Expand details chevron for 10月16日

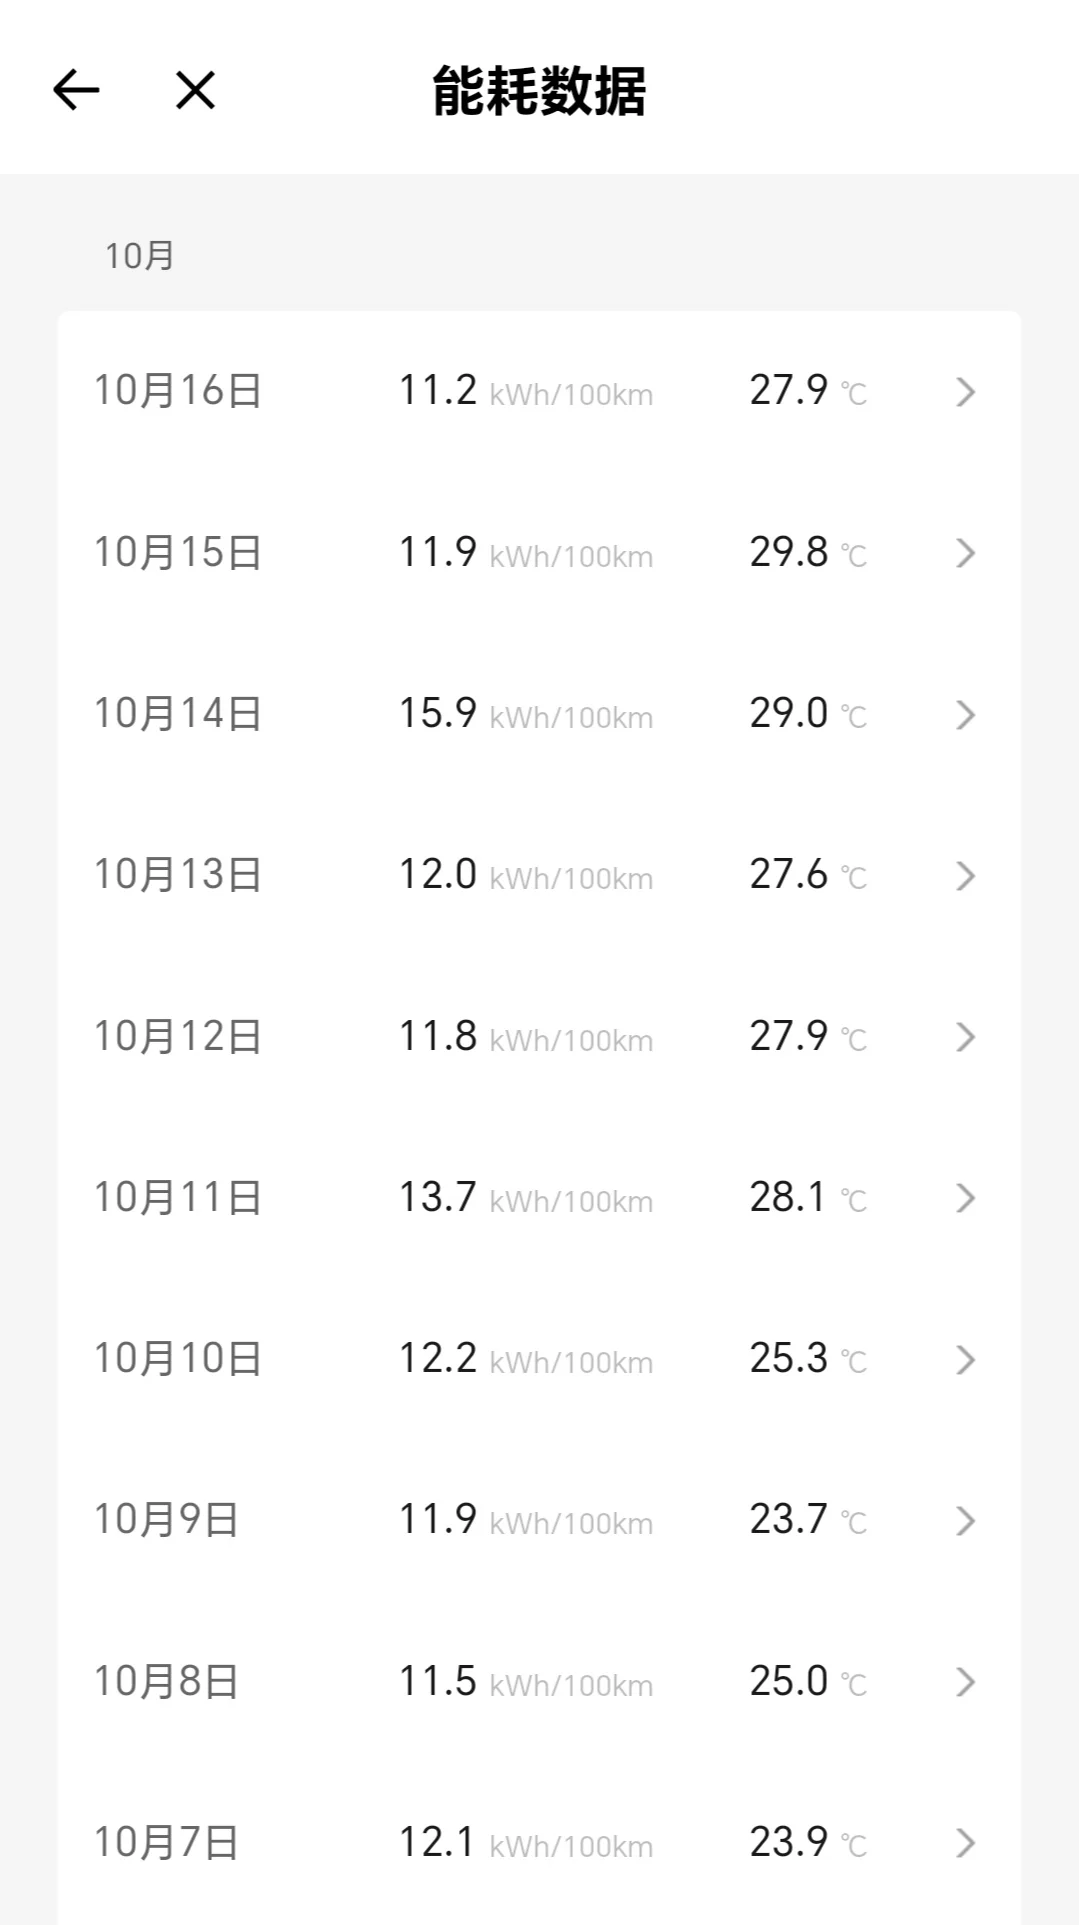coord(965,392)
